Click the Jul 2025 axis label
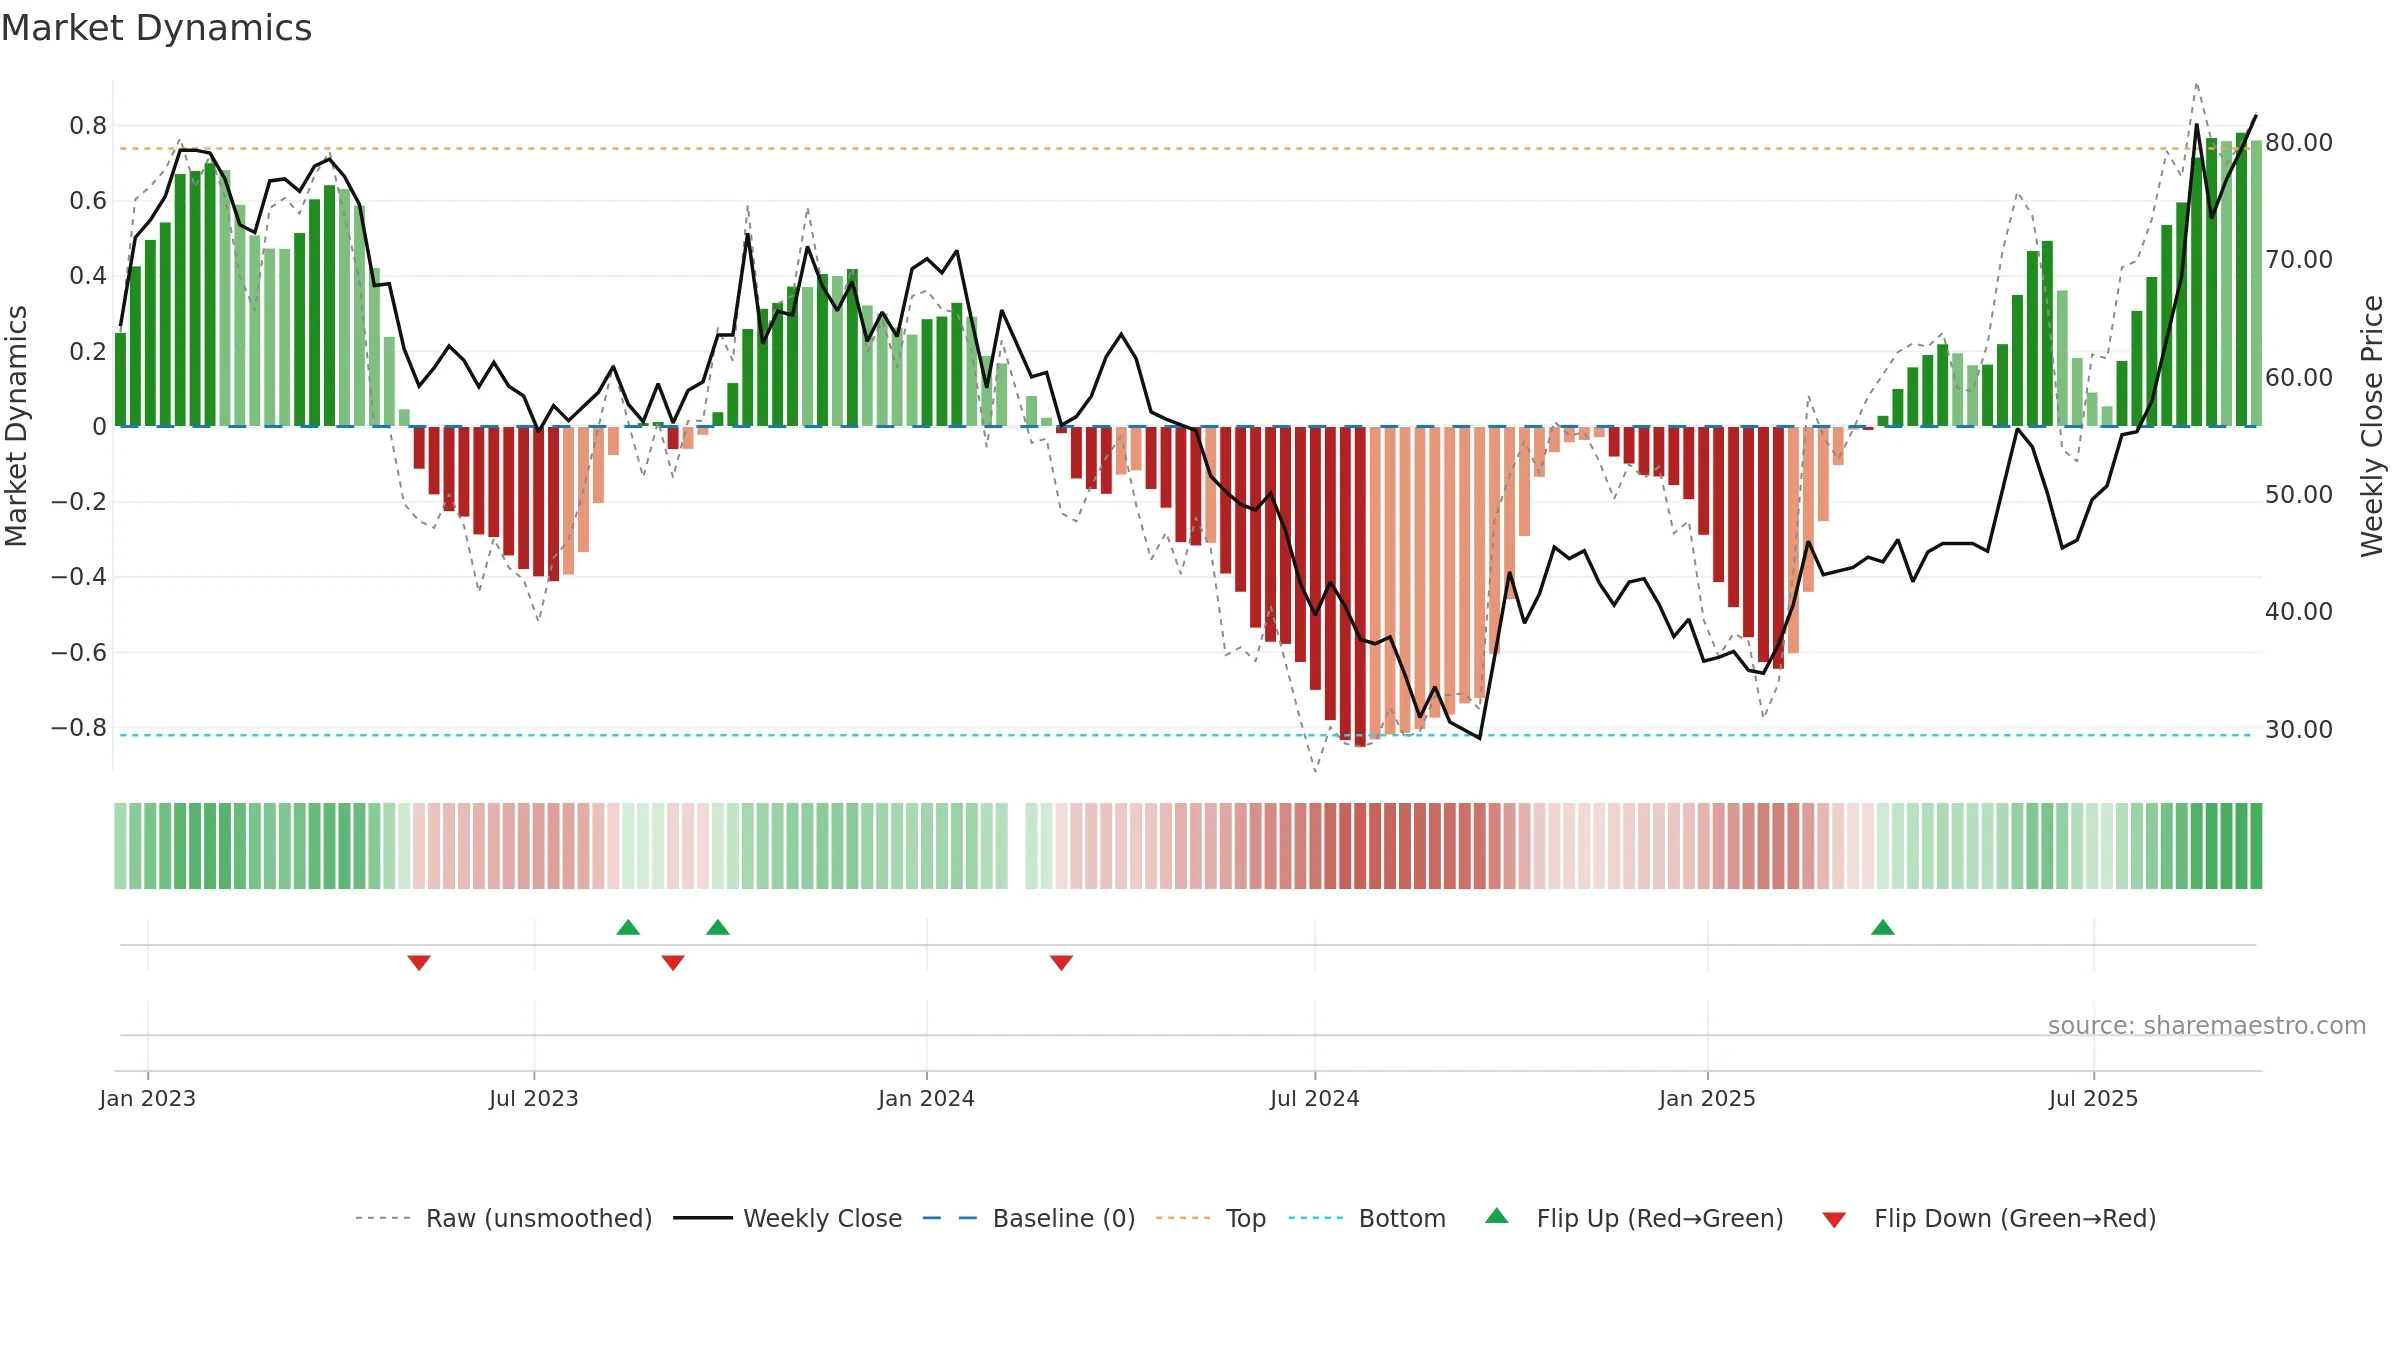 (x=2094, y=1098)
